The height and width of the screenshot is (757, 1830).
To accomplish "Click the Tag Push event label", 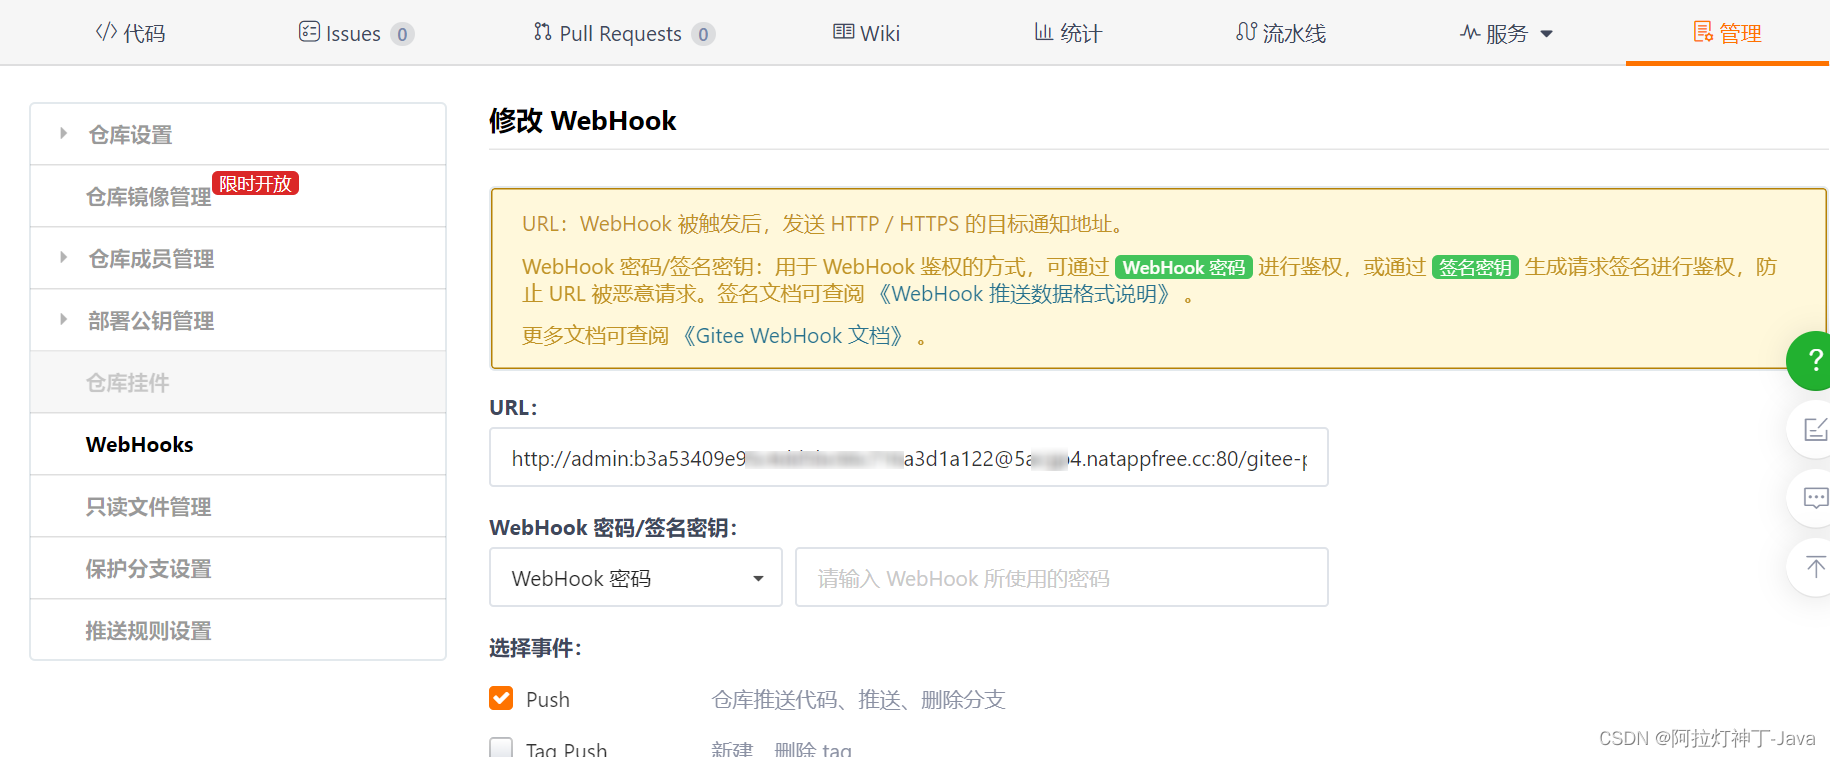I will click(x=566, y=749).
